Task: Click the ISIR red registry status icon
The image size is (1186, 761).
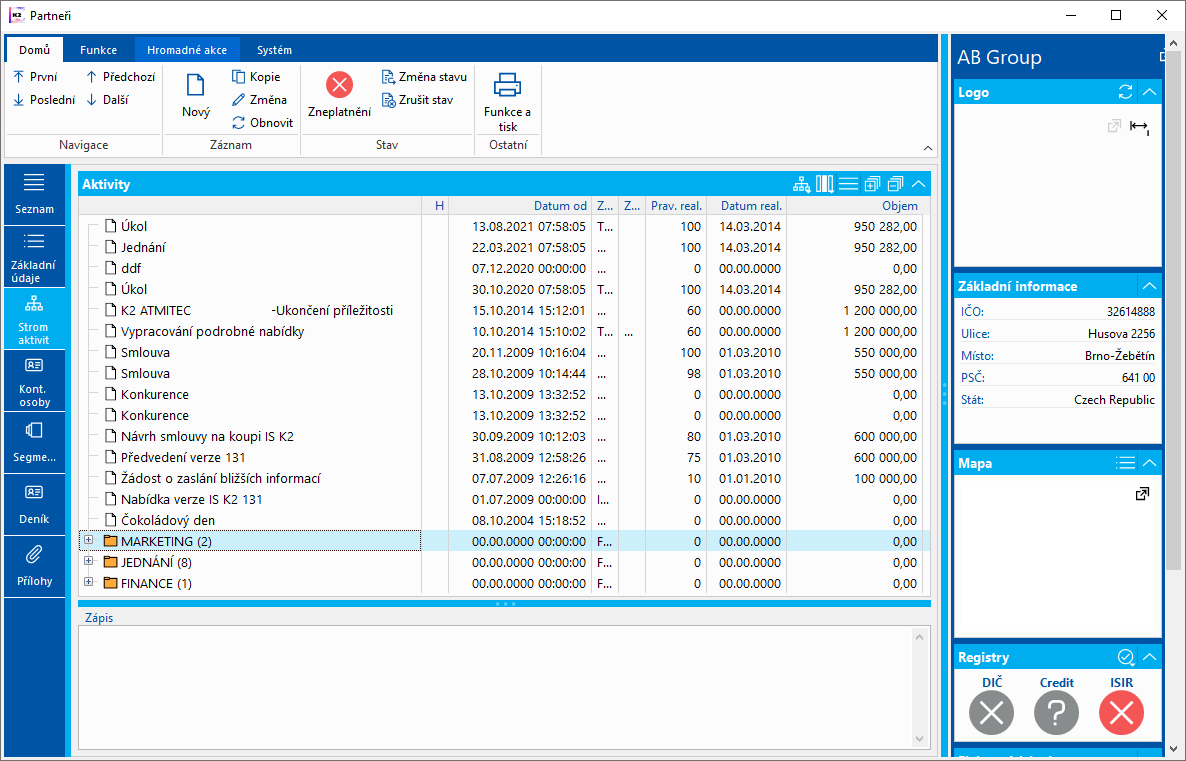Action: [1121, 713]
